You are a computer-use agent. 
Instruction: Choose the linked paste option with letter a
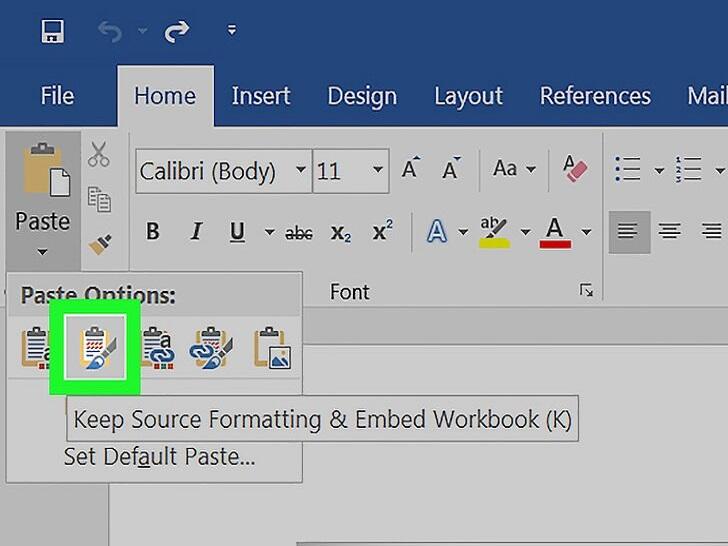[158, 348]
